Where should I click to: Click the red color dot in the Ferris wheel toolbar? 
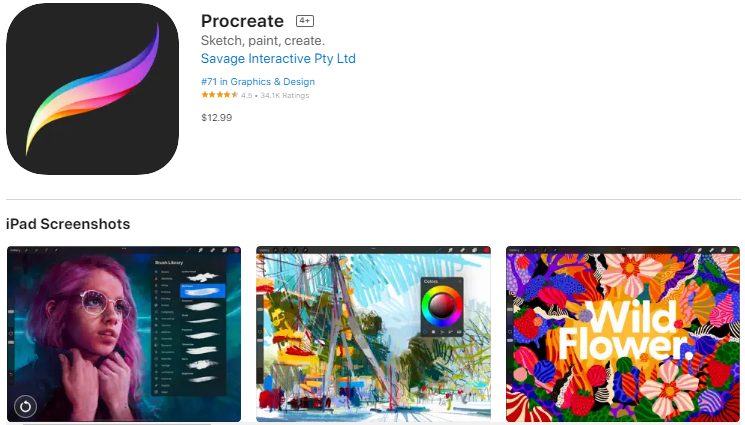point(486,250)
